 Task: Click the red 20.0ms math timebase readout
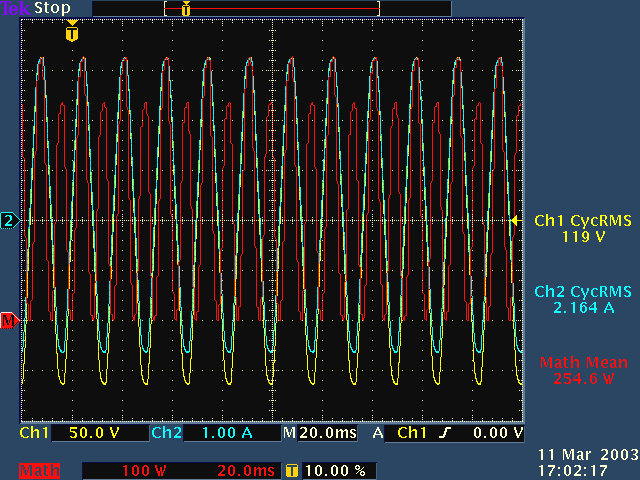pyautogui.click(x=246, y=471)
